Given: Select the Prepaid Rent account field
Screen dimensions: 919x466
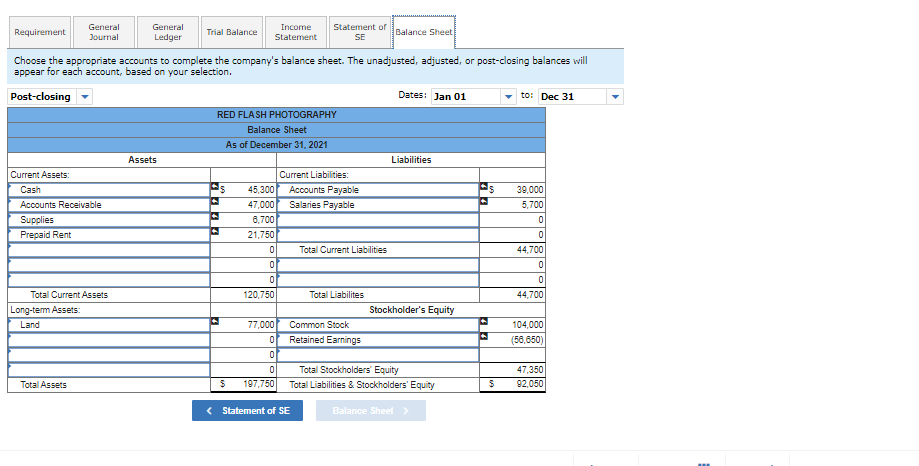Looking at the screenshot, I should pos(109,234).
